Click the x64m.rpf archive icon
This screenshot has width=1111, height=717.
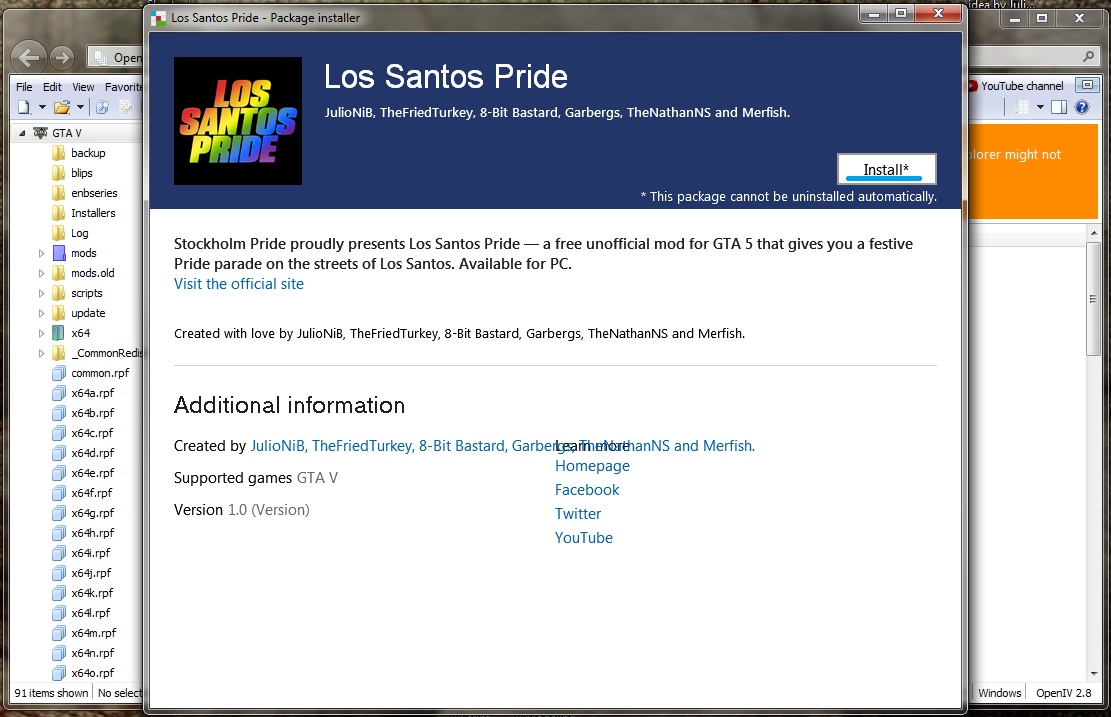click(59, 633)
